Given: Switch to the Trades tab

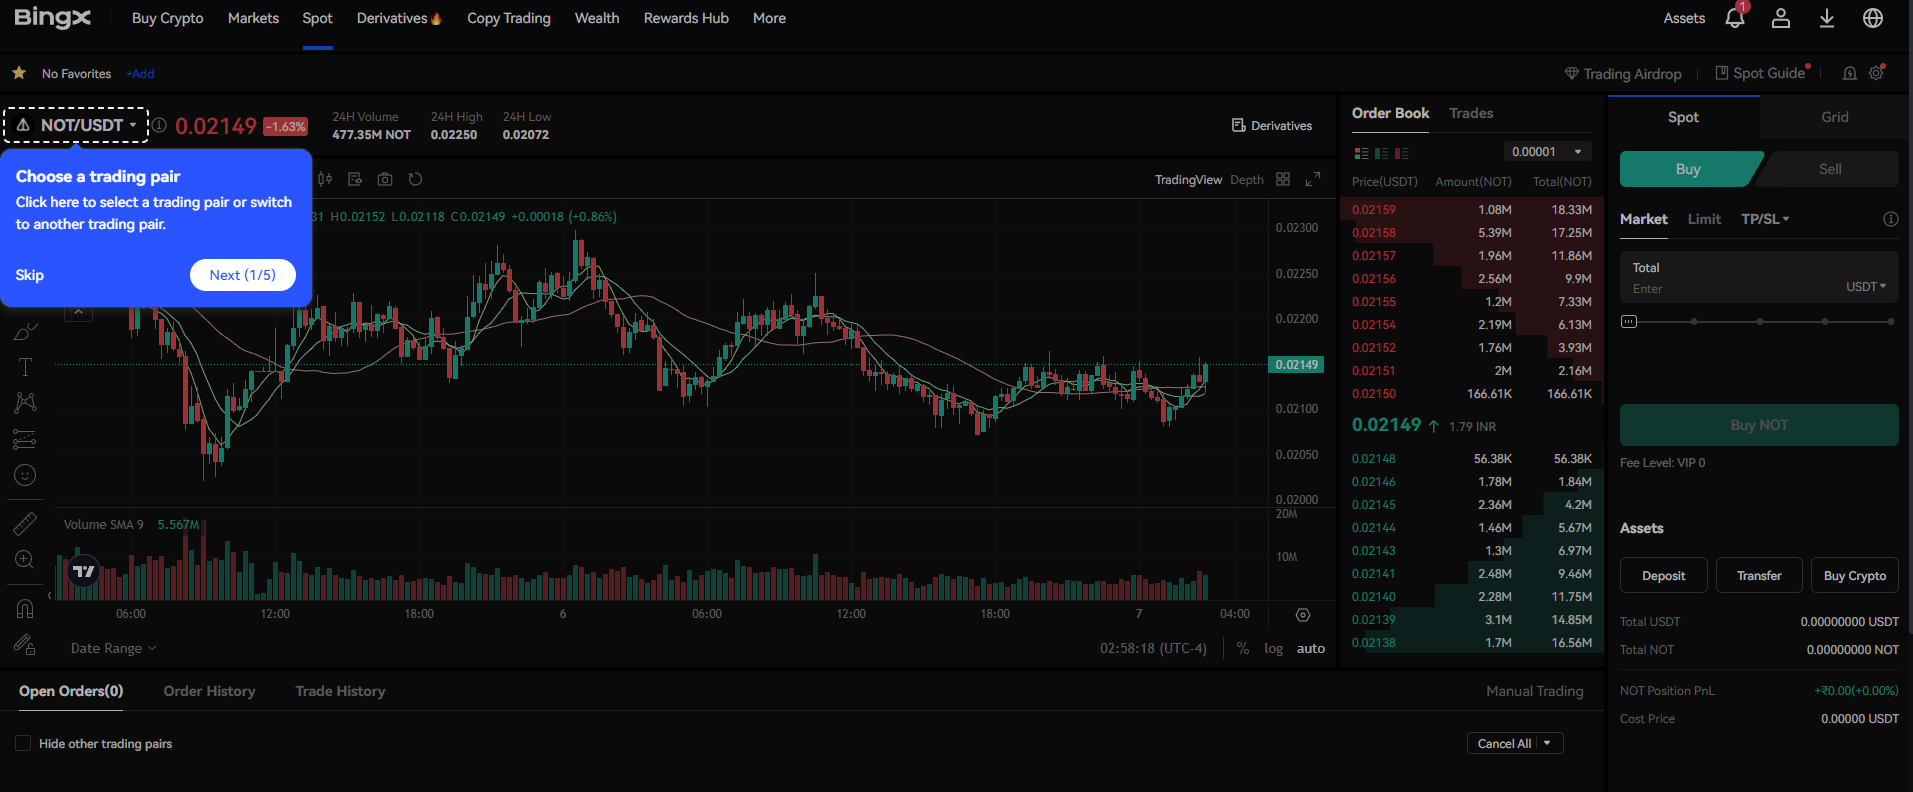Looking at the screenshot, I should tap(1471, 113).
